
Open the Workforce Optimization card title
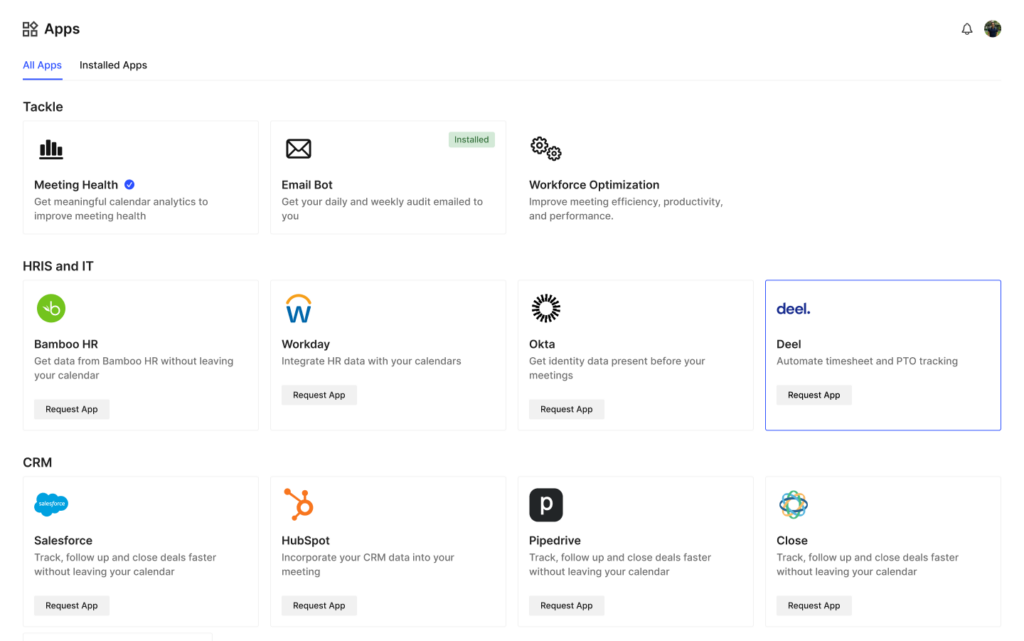[594, 185]
